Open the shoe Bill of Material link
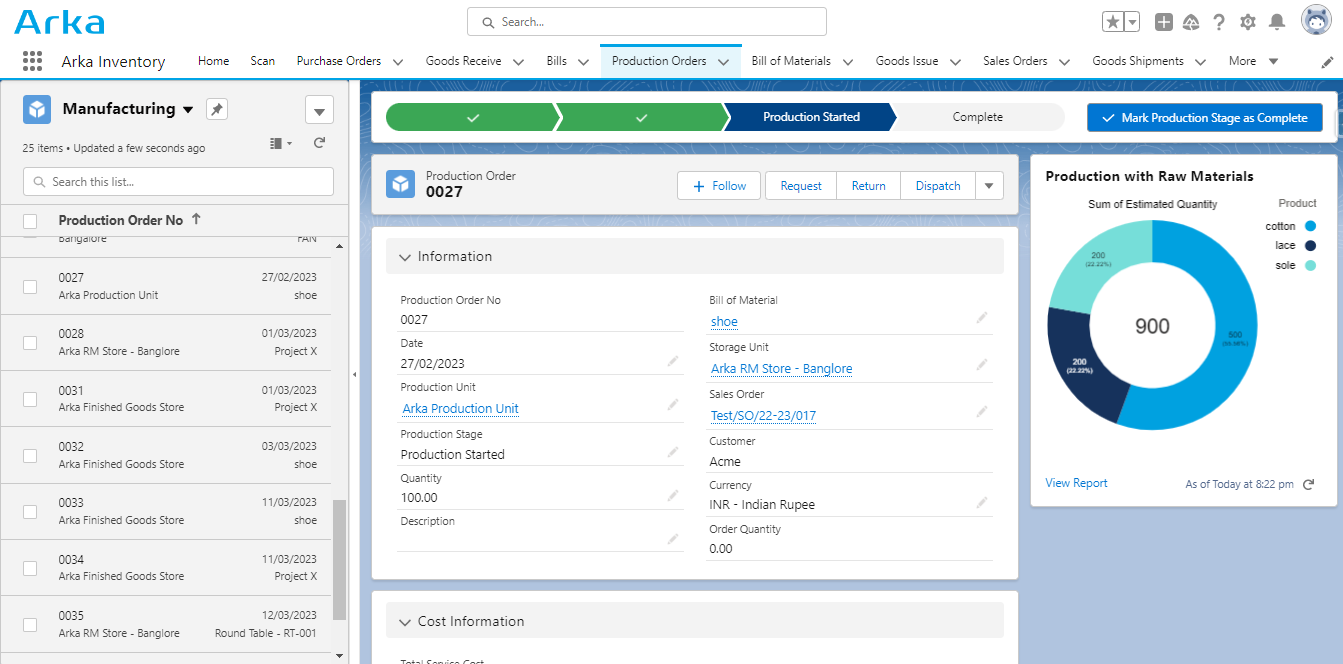1343x664 pixels. 723,321
